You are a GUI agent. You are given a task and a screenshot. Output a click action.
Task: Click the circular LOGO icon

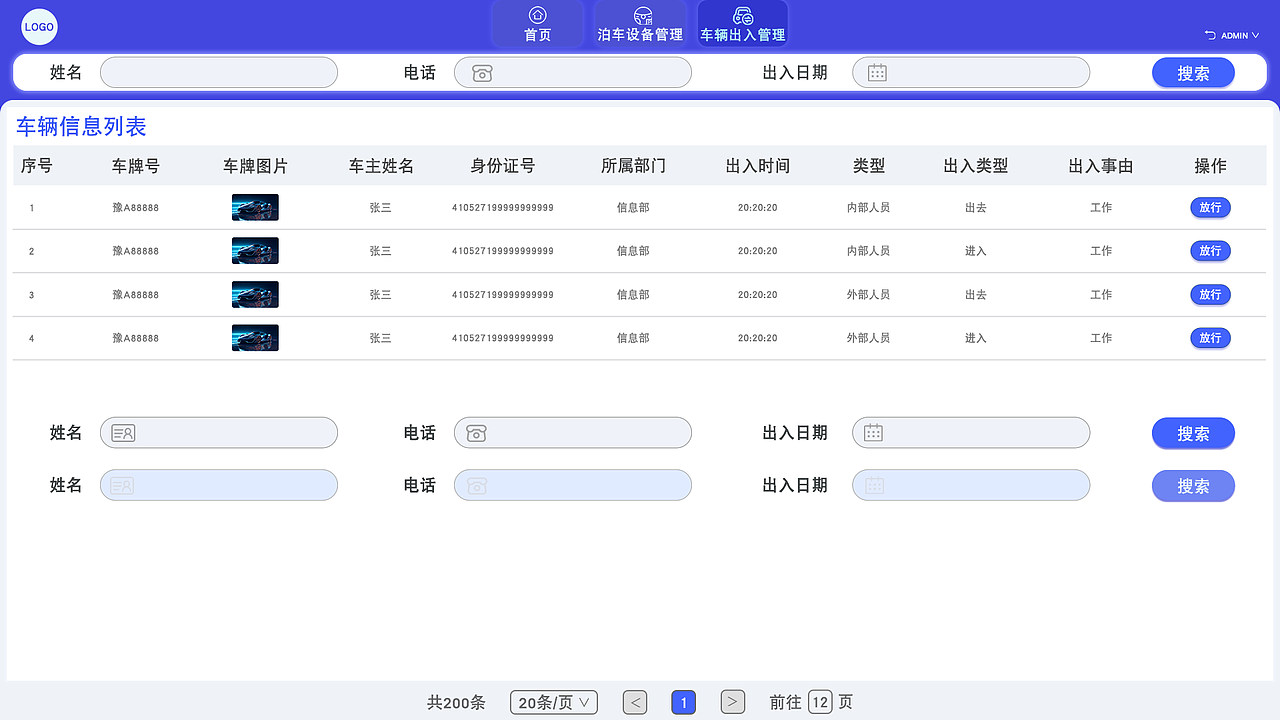pyautogui.click(x=39, y=27)
